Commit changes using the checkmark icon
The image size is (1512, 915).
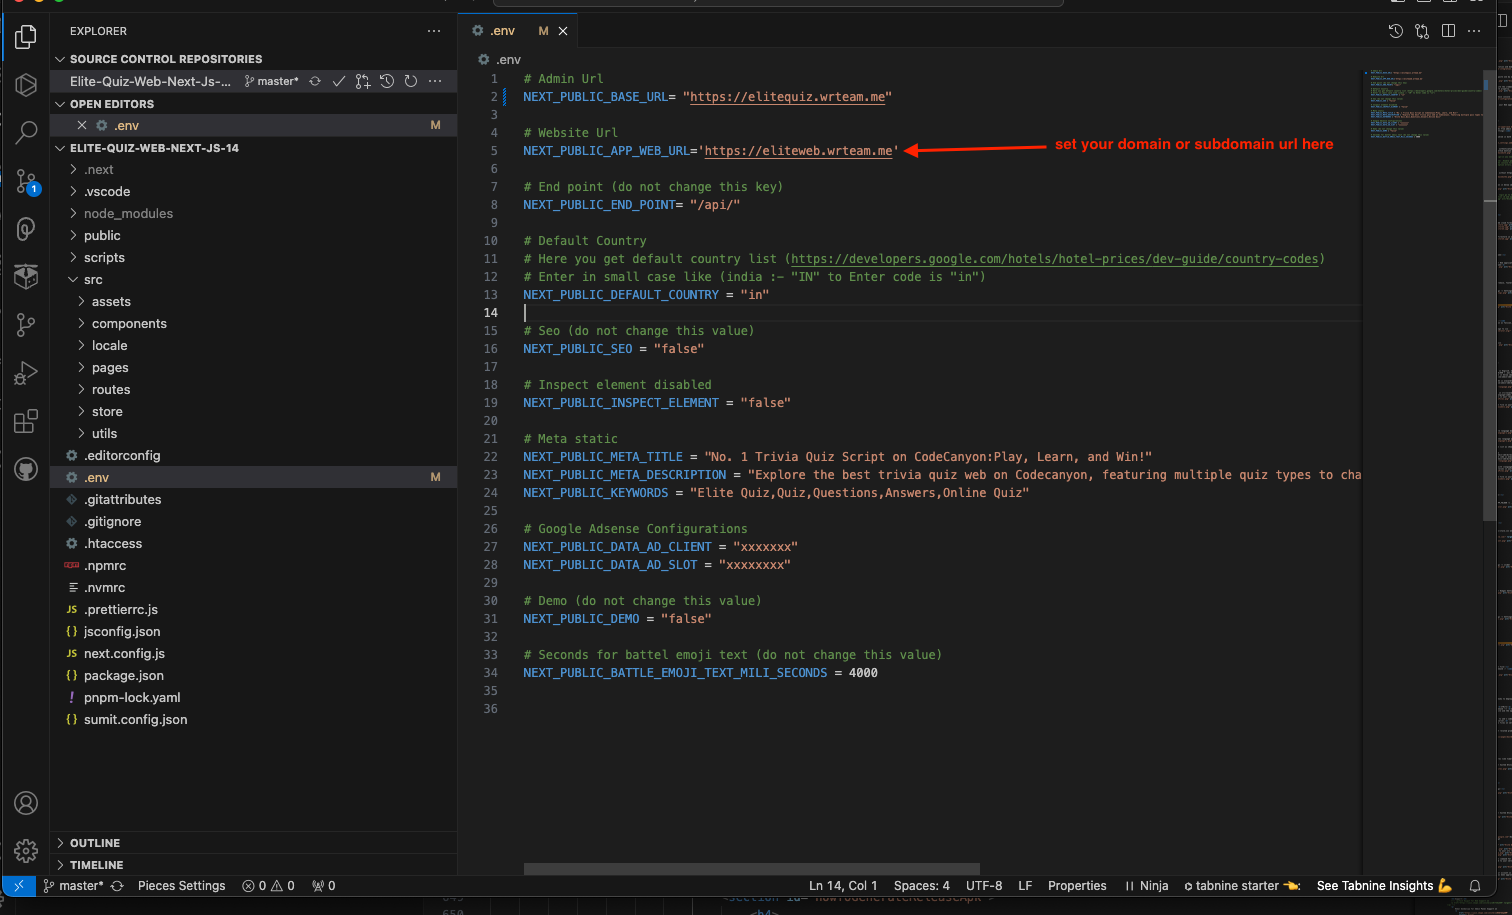(339, 81)
